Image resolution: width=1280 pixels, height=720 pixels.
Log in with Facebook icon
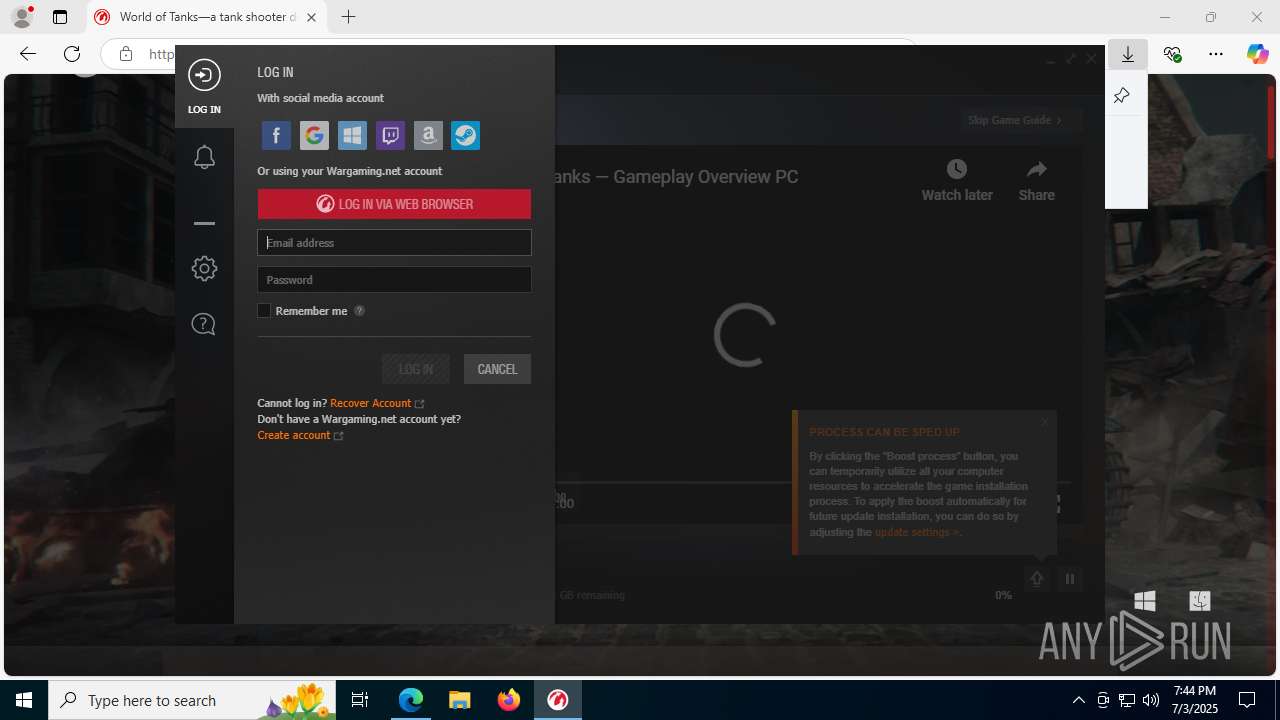point(276,135)
